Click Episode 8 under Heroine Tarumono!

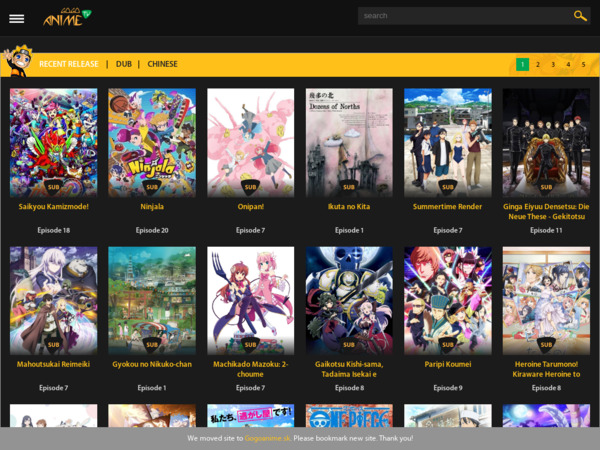click(546, 388)
